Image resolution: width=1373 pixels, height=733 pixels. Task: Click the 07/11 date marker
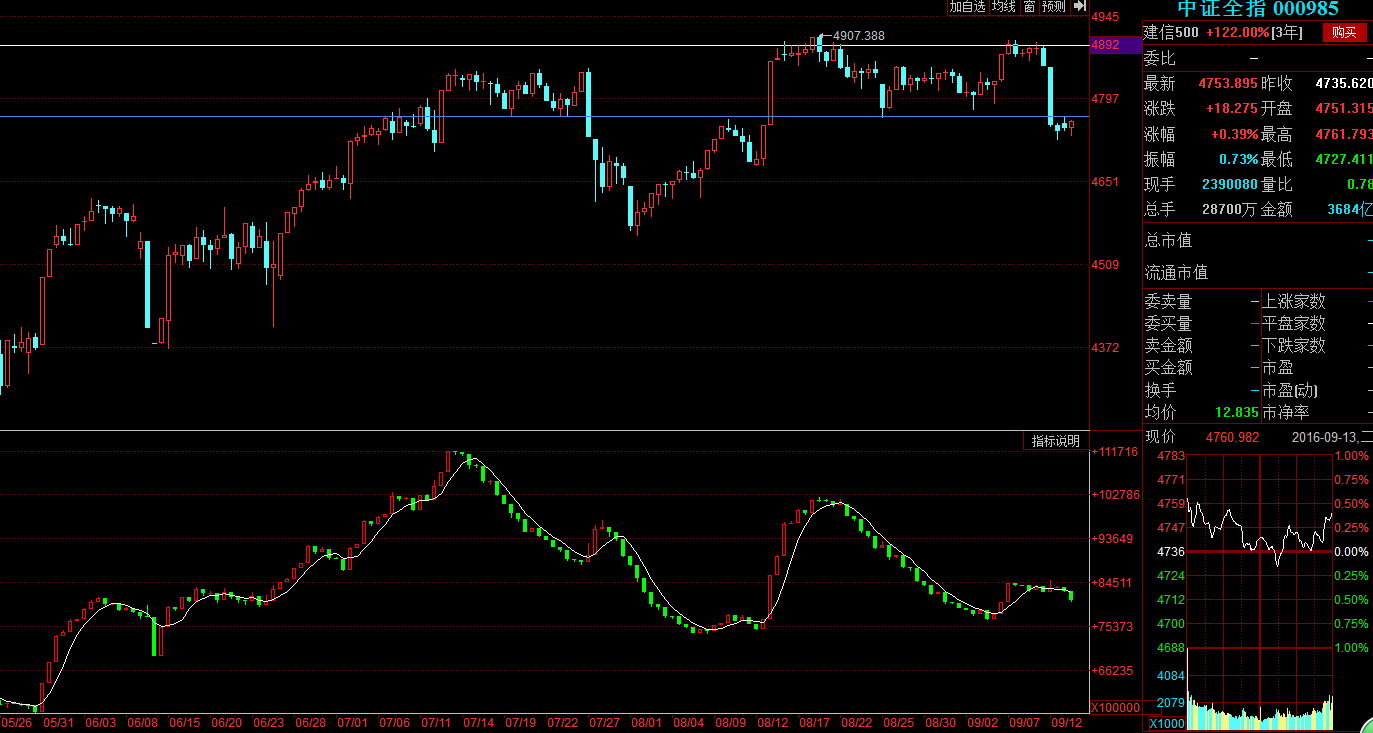pyautogui.click(x=437, y=722)
